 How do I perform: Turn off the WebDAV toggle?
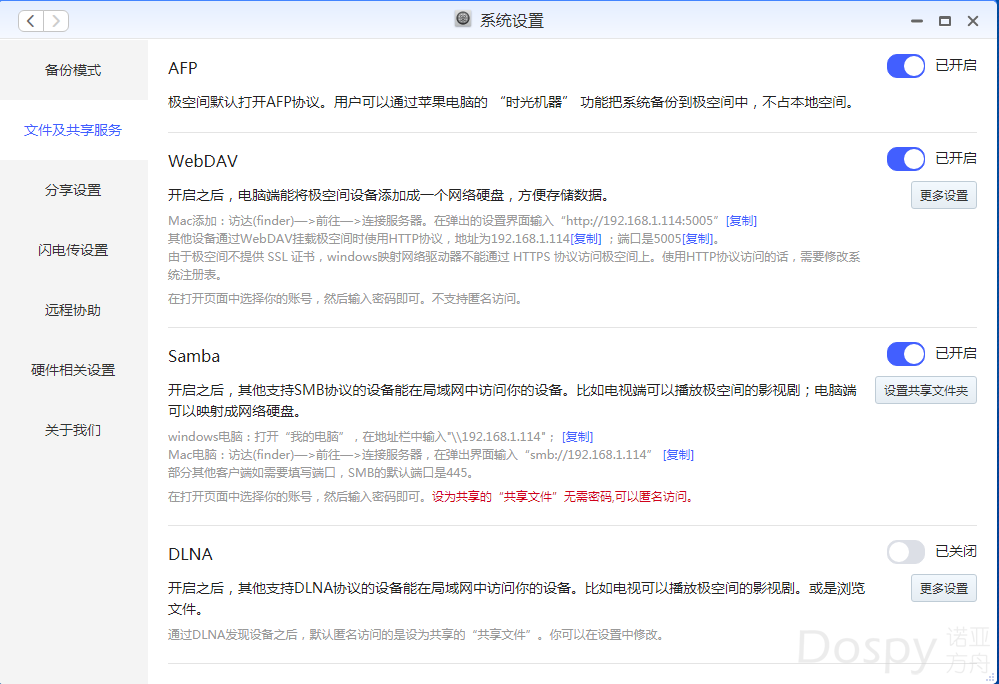pos(906,158)
